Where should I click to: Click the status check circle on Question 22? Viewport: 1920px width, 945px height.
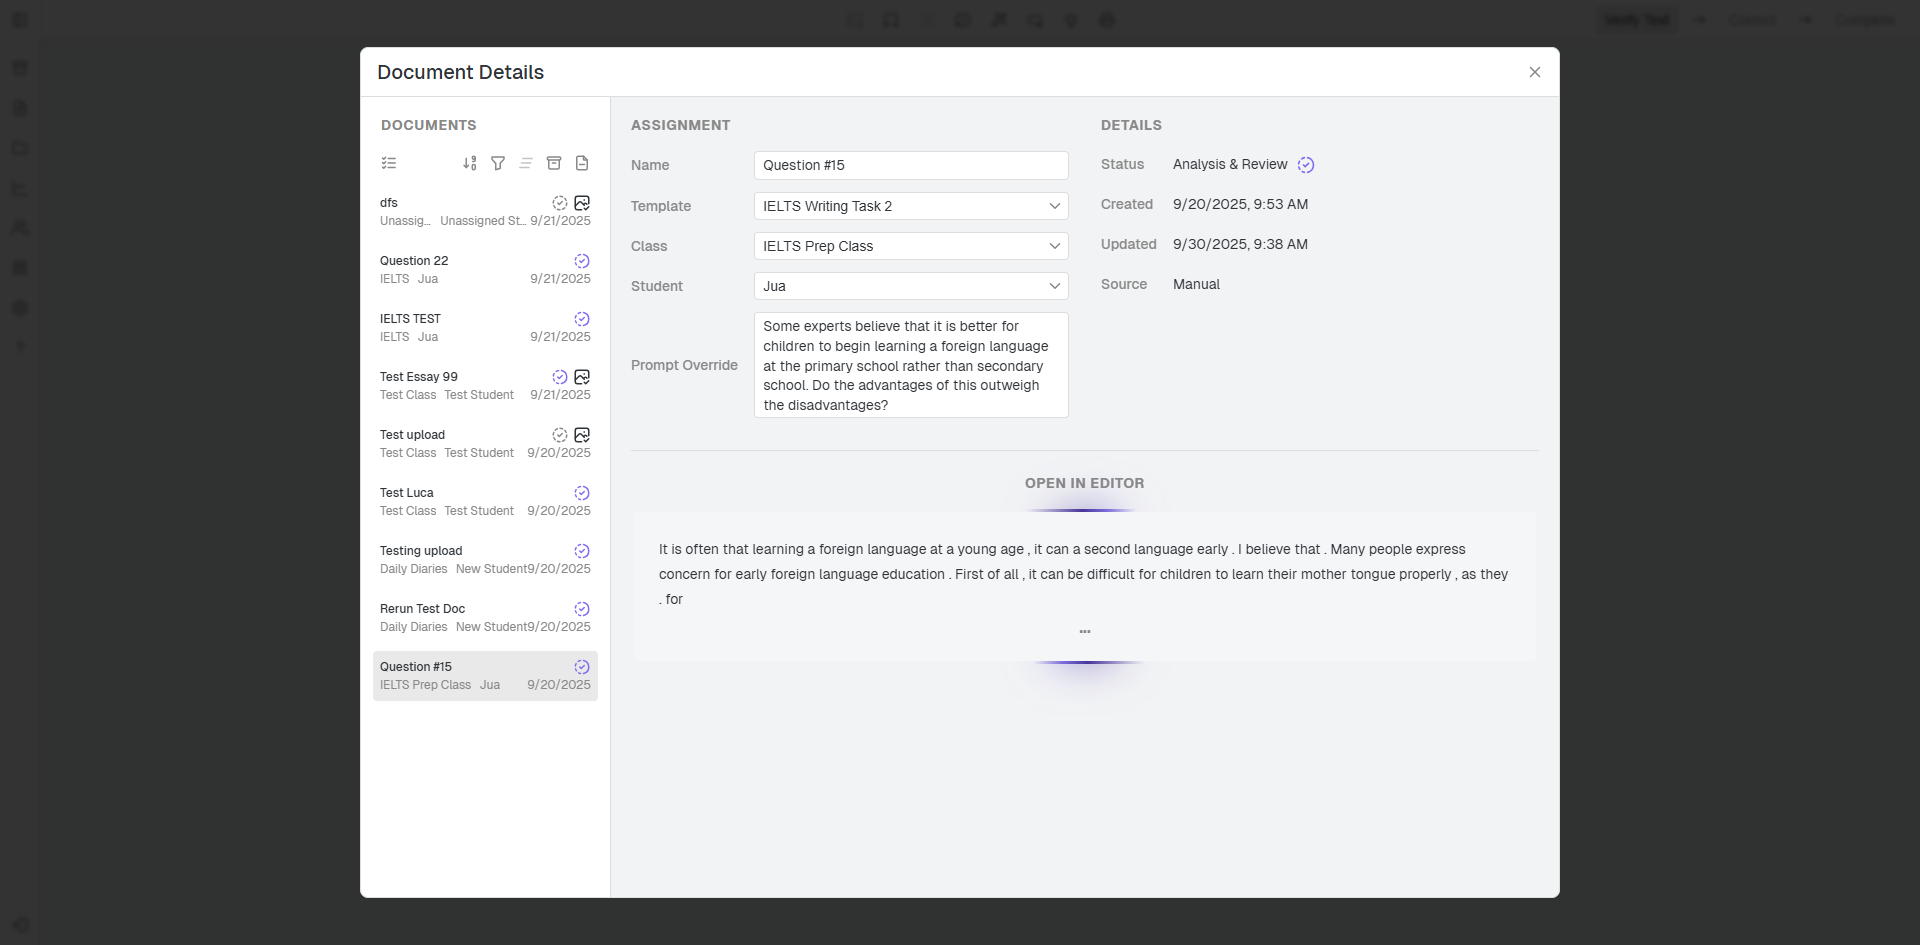click(582, 261)
